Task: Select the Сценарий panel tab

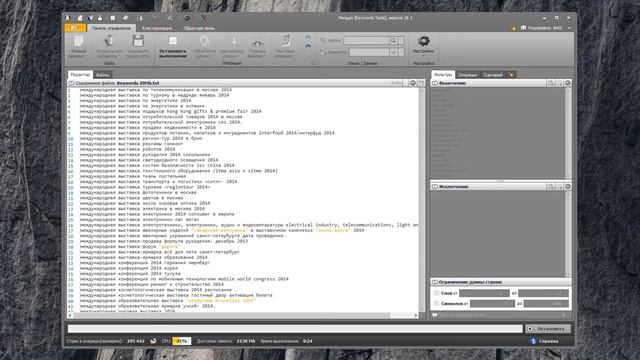Action: click(x=493, y=75)
